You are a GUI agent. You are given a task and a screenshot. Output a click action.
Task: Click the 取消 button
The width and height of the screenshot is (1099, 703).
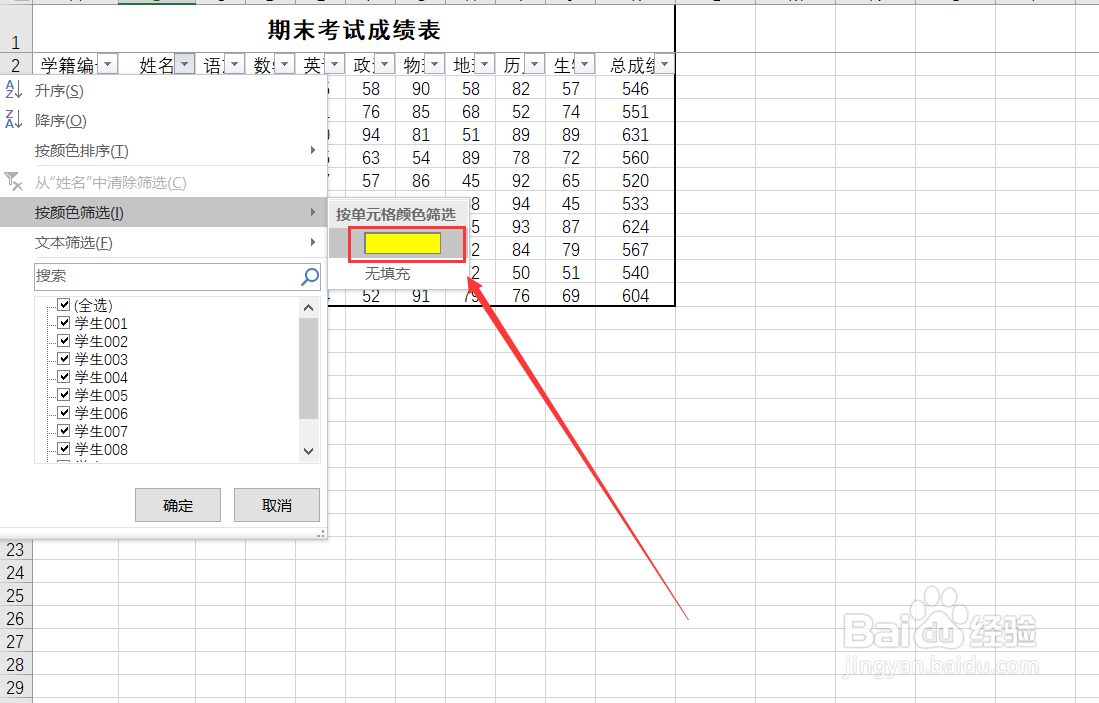click(x=277, y=505)
